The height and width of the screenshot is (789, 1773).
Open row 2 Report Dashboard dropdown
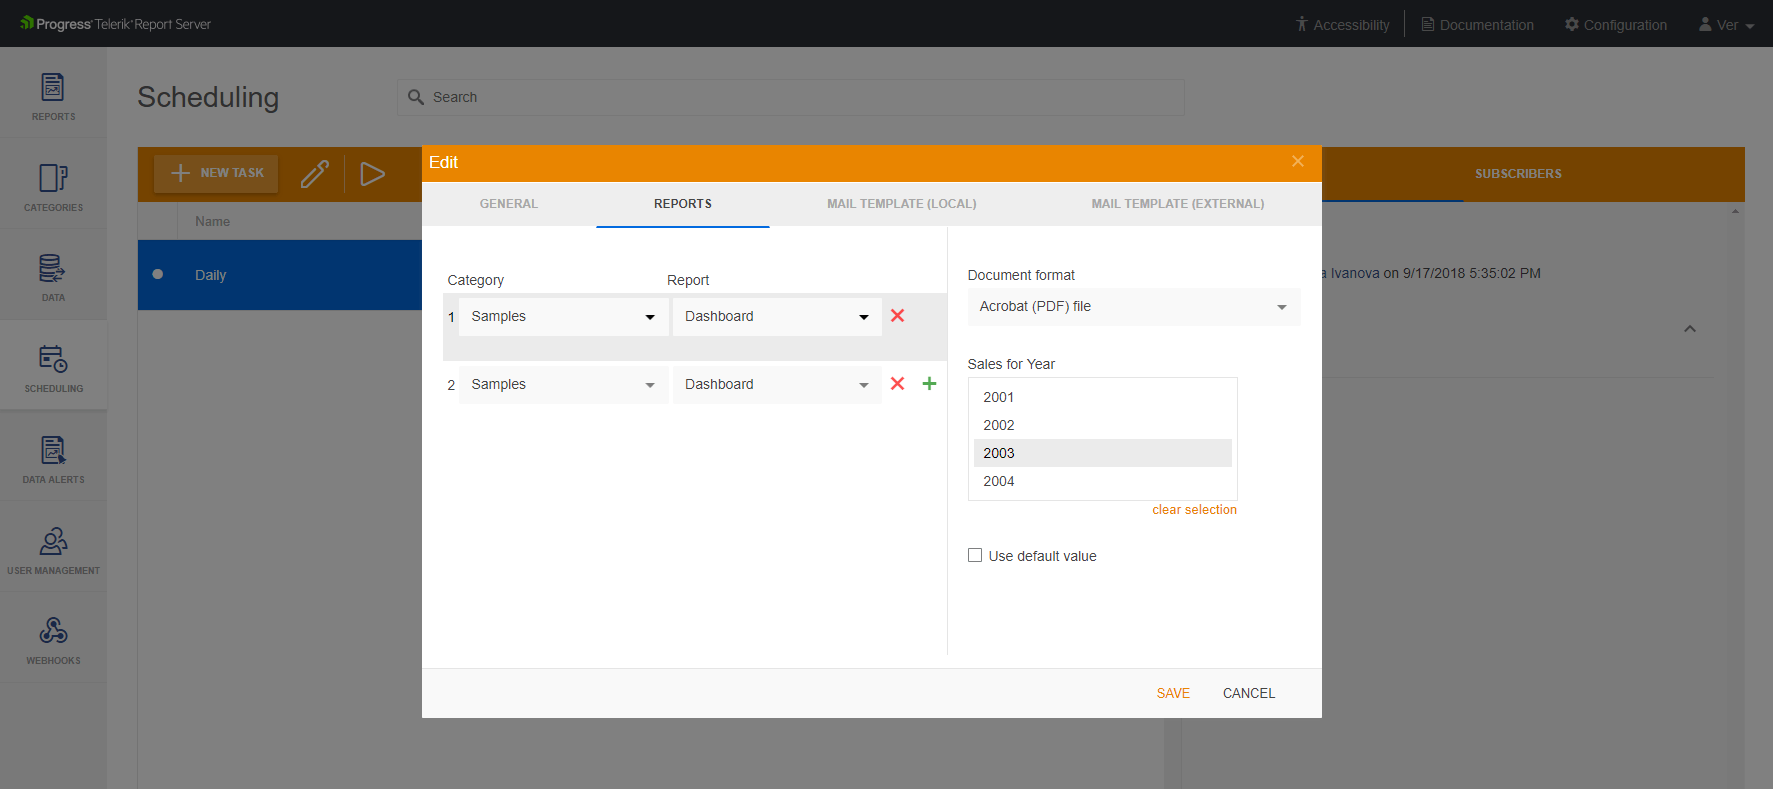click(777, 385)
